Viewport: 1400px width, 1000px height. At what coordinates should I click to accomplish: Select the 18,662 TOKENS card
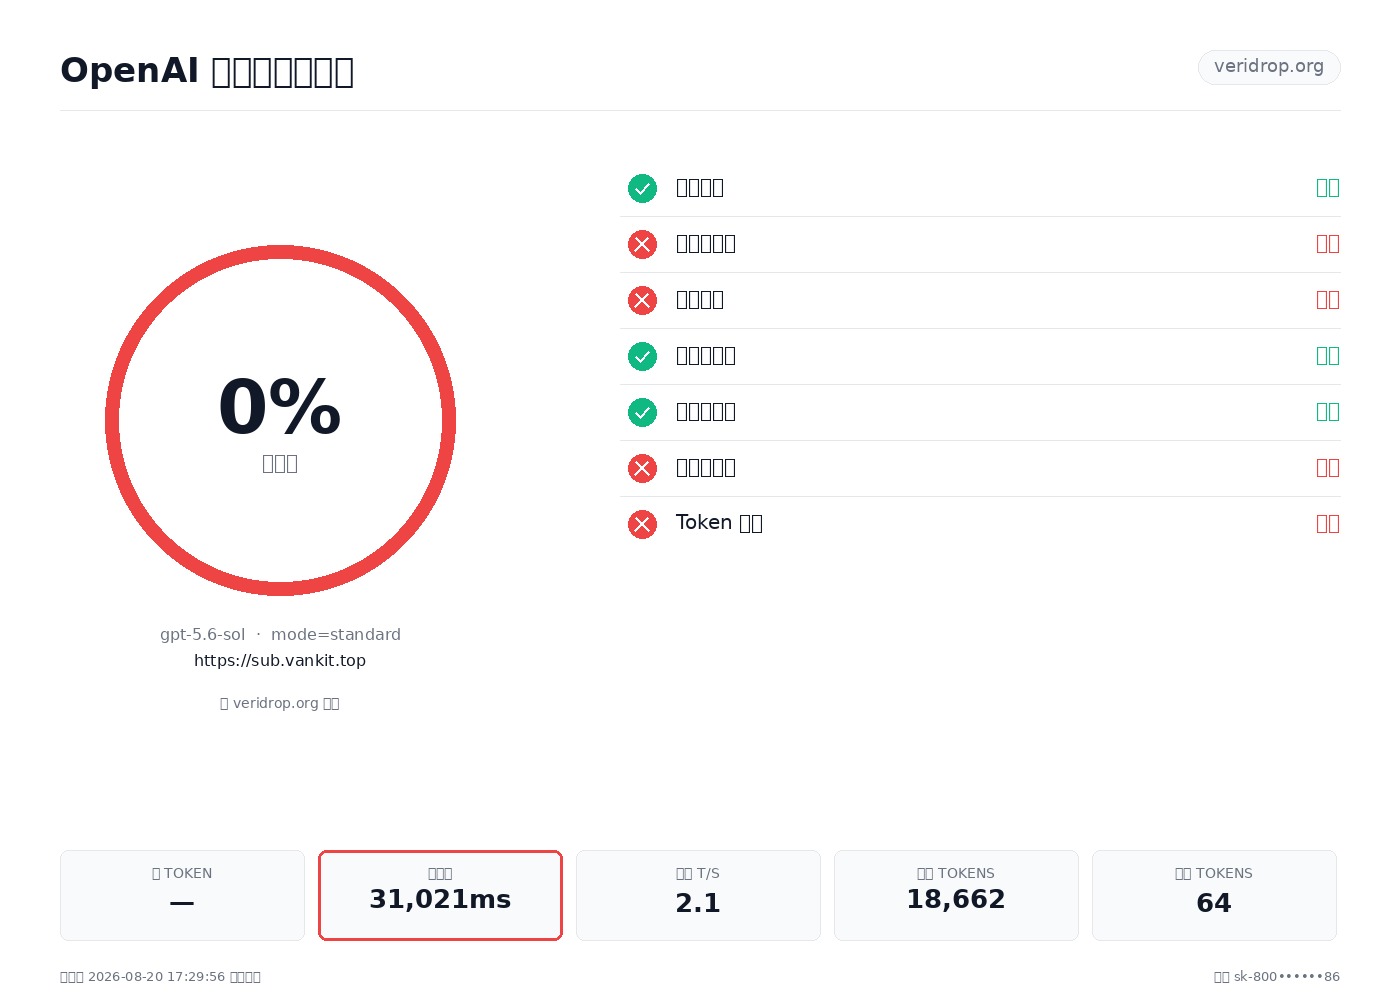(956, 895)
